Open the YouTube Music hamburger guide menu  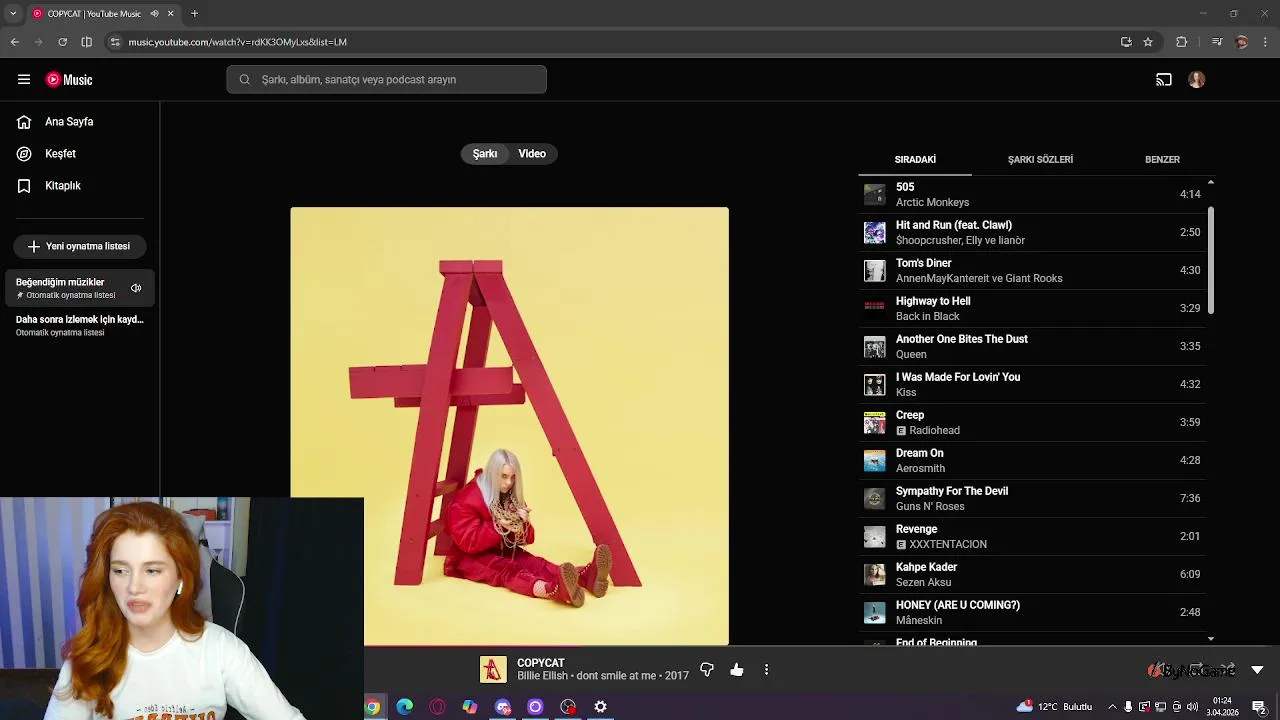pyautogui.click(x=24, y=79)
